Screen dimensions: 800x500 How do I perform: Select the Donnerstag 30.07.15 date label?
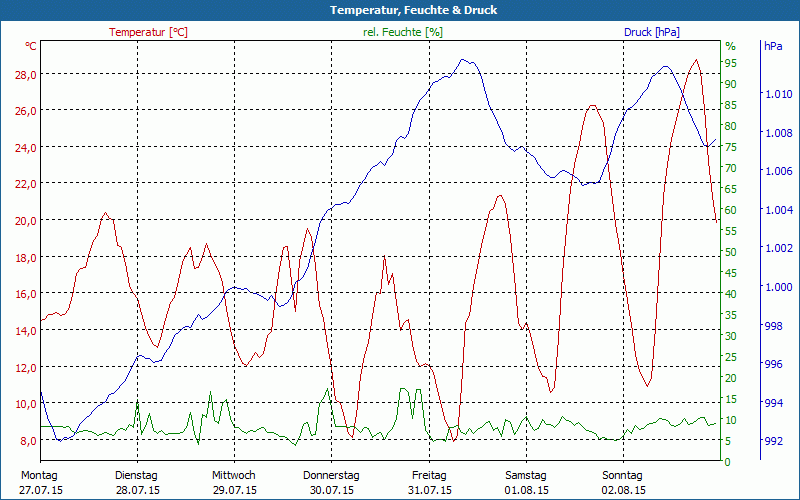(x=331, y=482)
